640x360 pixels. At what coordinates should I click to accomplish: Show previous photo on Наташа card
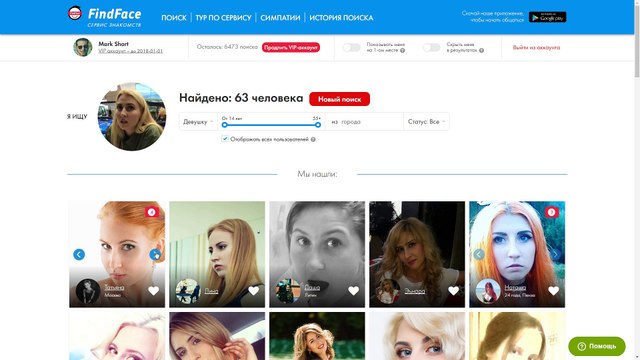479,254
